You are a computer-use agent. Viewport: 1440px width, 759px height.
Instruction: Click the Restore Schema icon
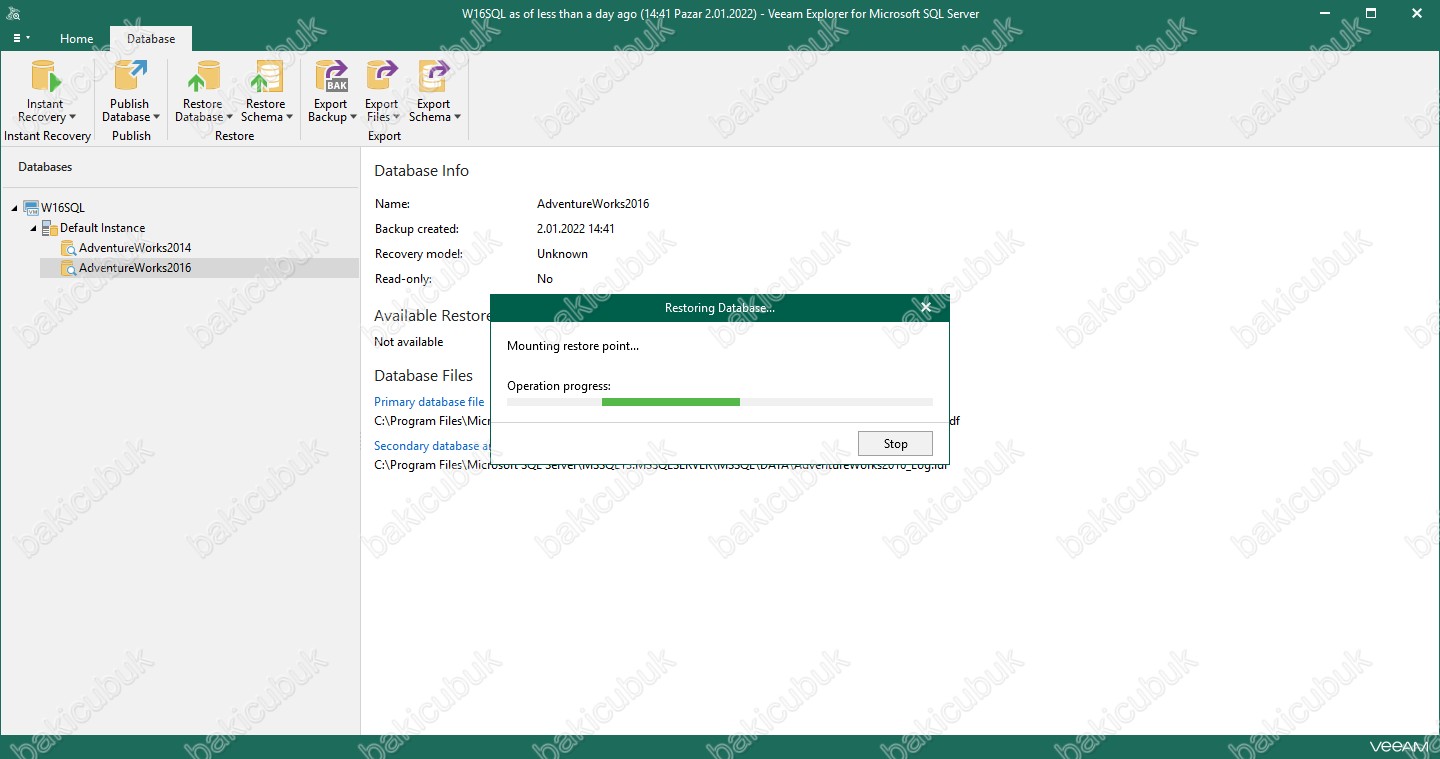[265, 77]
